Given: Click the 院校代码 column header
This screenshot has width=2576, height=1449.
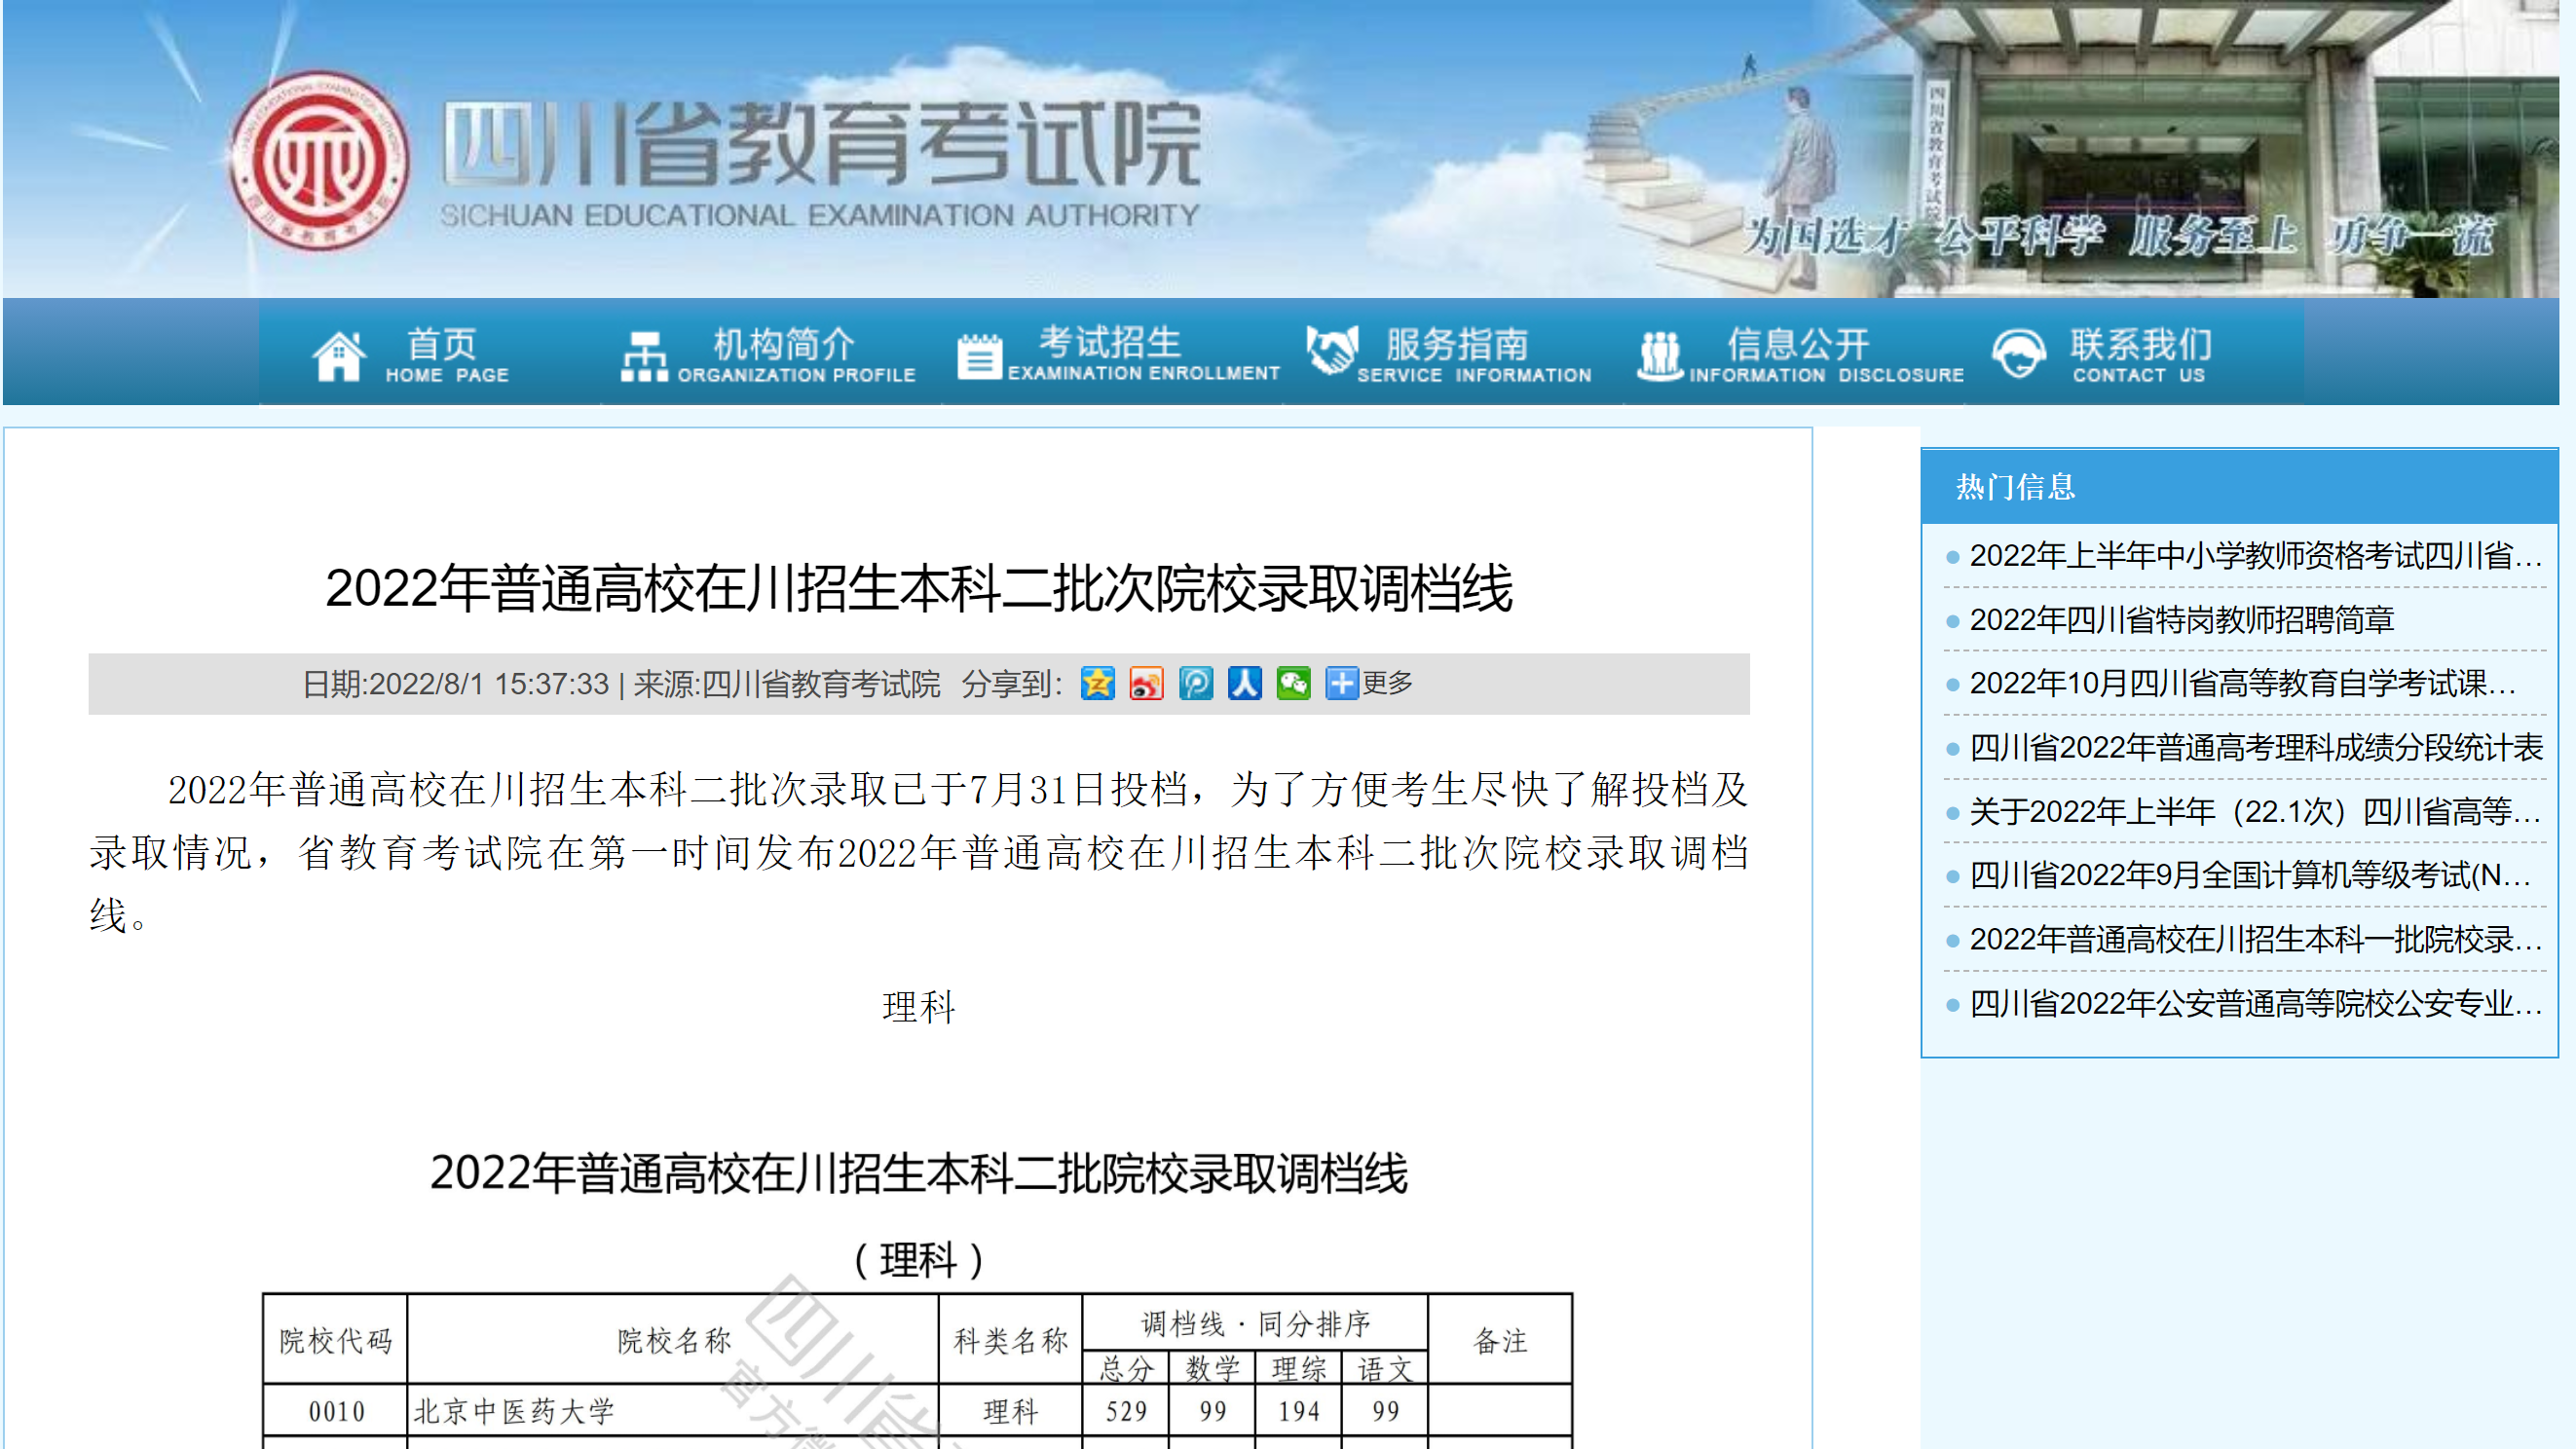Looking at the screenshot, I should [x=336, y=1341].
